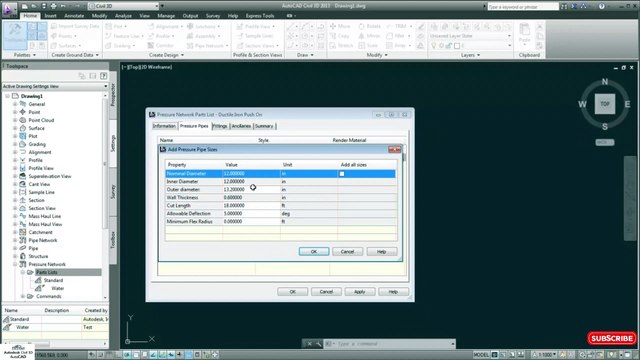Select the Parts Lists tree item

click(x=47, y=272)
